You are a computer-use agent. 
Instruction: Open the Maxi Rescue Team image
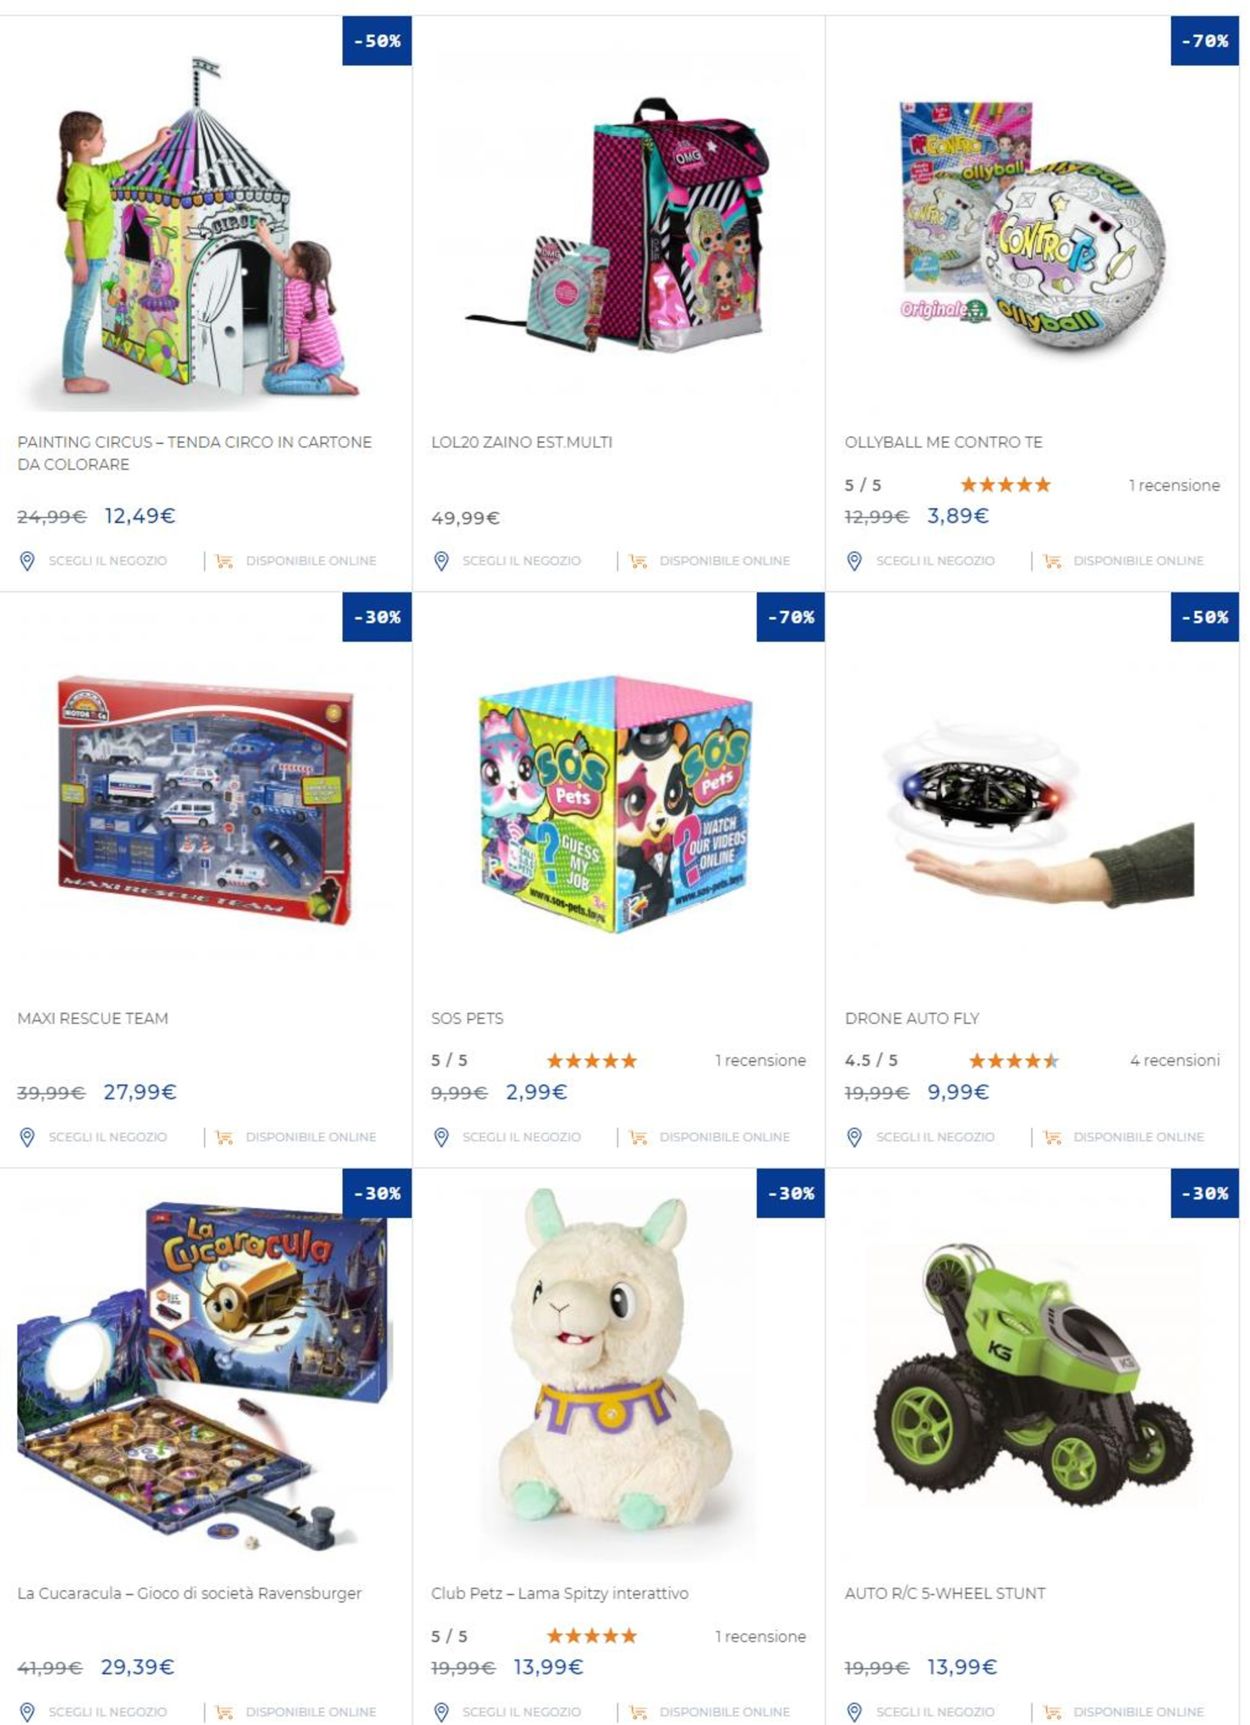206,800
